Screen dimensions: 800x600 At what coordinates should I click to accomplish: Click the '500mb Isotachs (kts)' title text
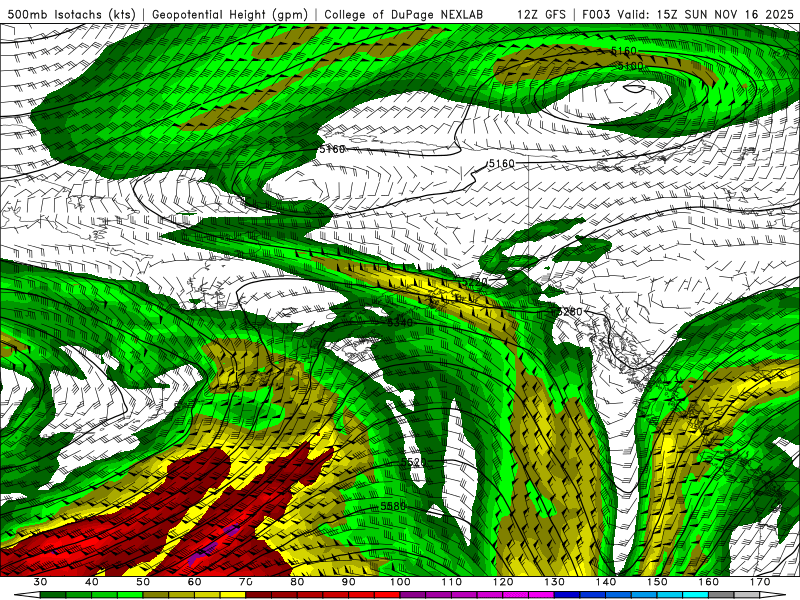(71, 15)
